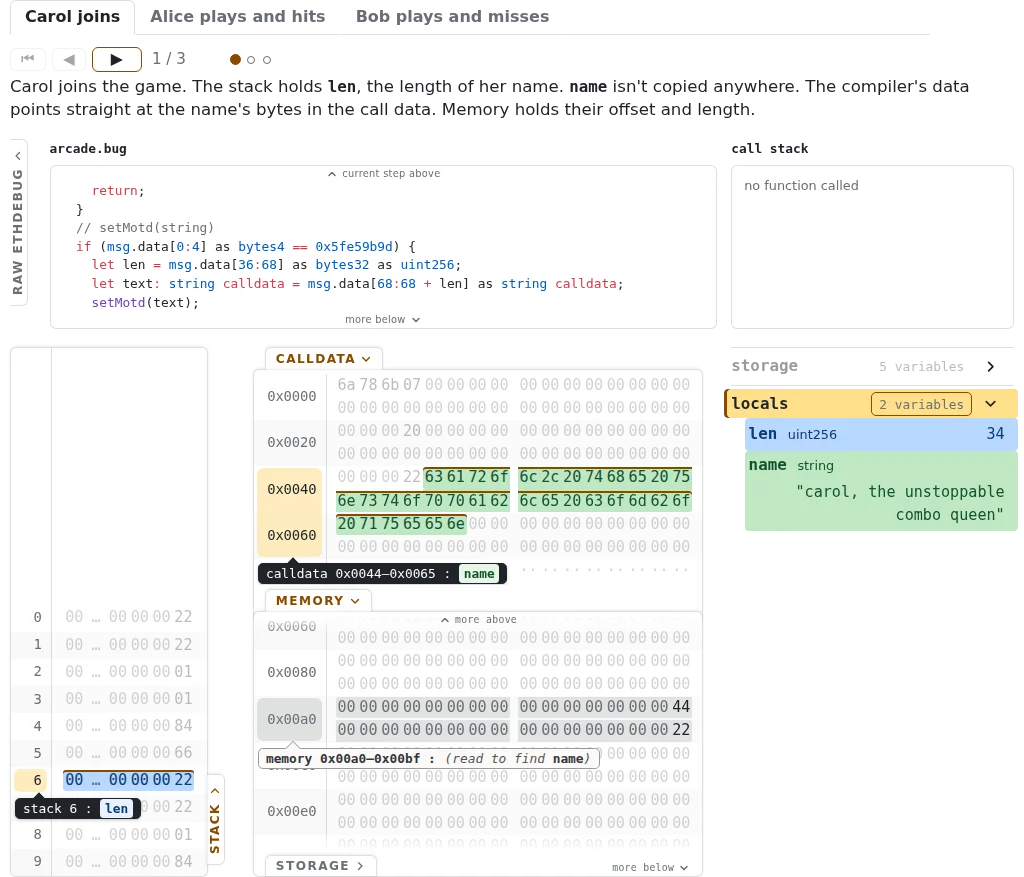Viewport: 1024px width, 877px height.
Task: Click the '(read to find name)' memory annotation
Action: click(517, 758)
